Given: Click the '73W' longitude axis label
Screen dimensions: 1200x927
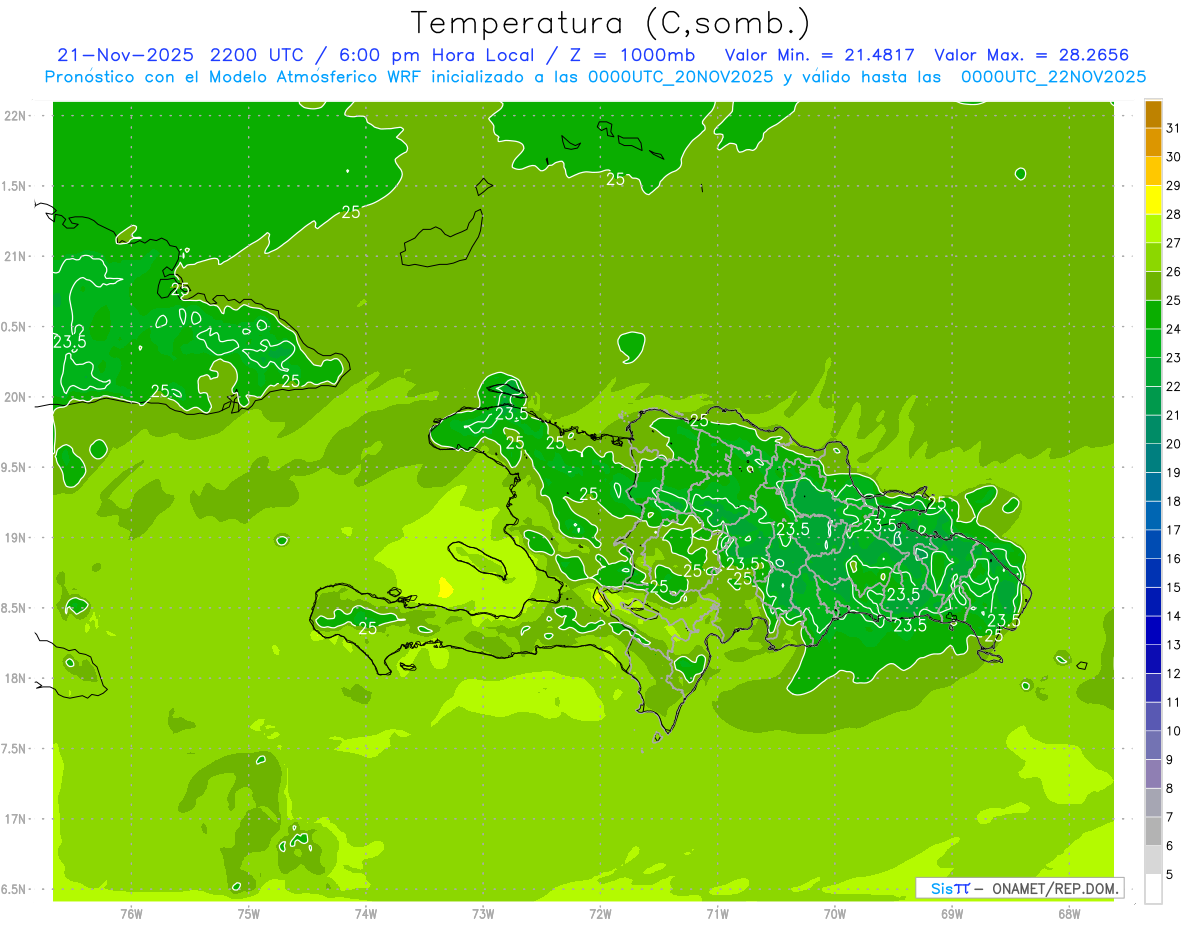Looking at the screenshot, I should [x=483, y=913].
